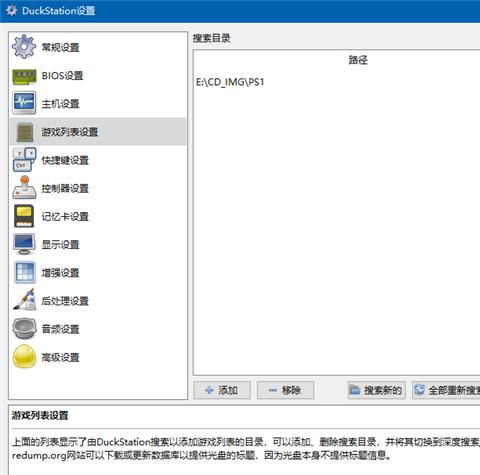Click the 全部重新搜索 rescan button
Viewport: 480px width, 475px height.
point(446,390)
